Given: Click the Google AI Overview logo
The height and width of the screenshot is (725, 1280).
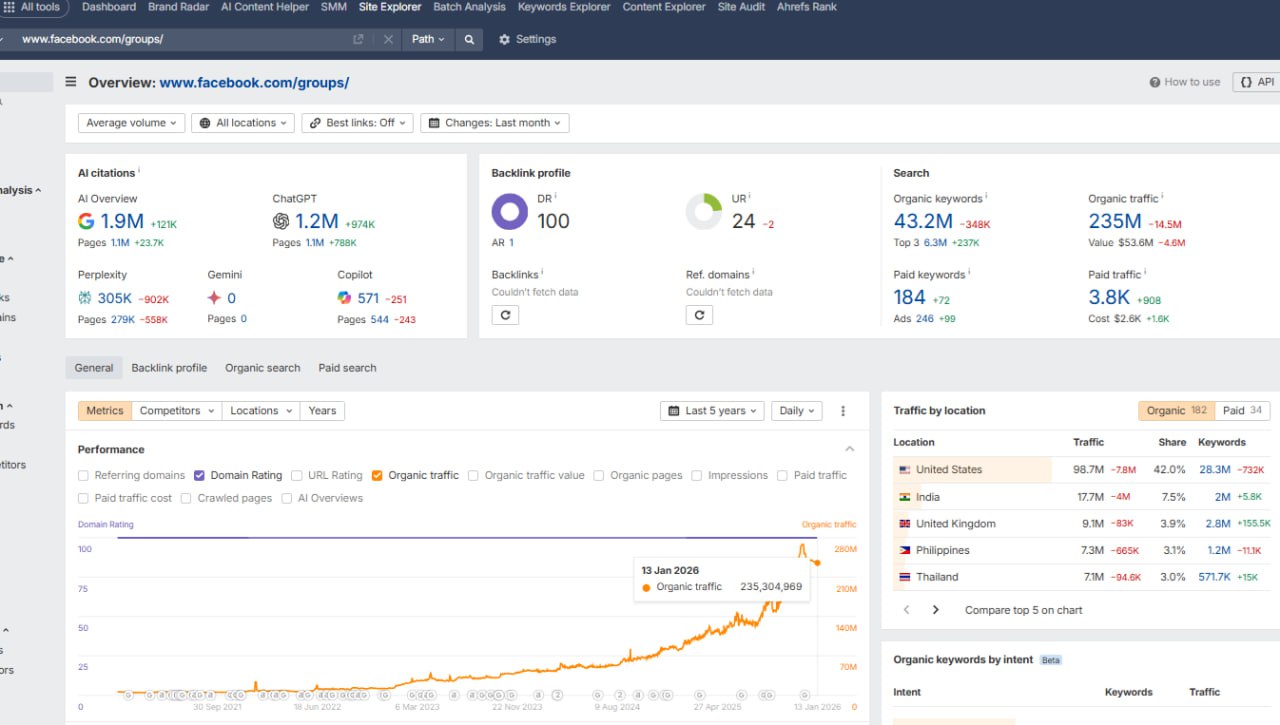Looking at the screenshot, I should click(87, 221).
